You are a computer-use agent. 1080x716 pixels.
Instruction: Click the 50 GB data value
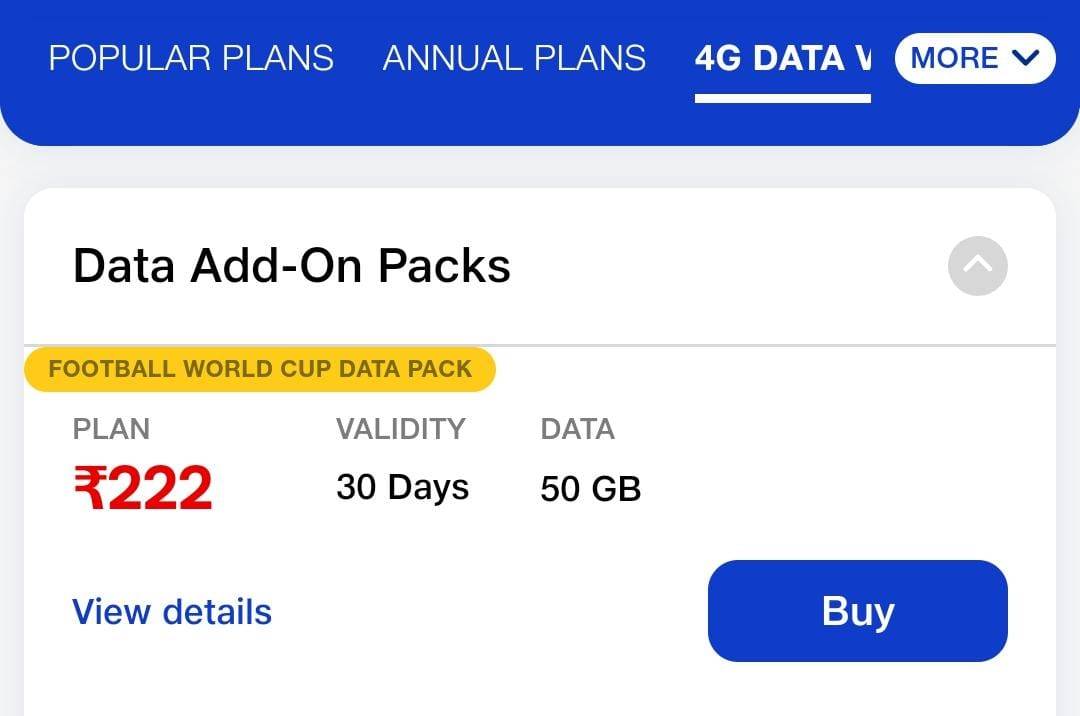tap(590, 489)
